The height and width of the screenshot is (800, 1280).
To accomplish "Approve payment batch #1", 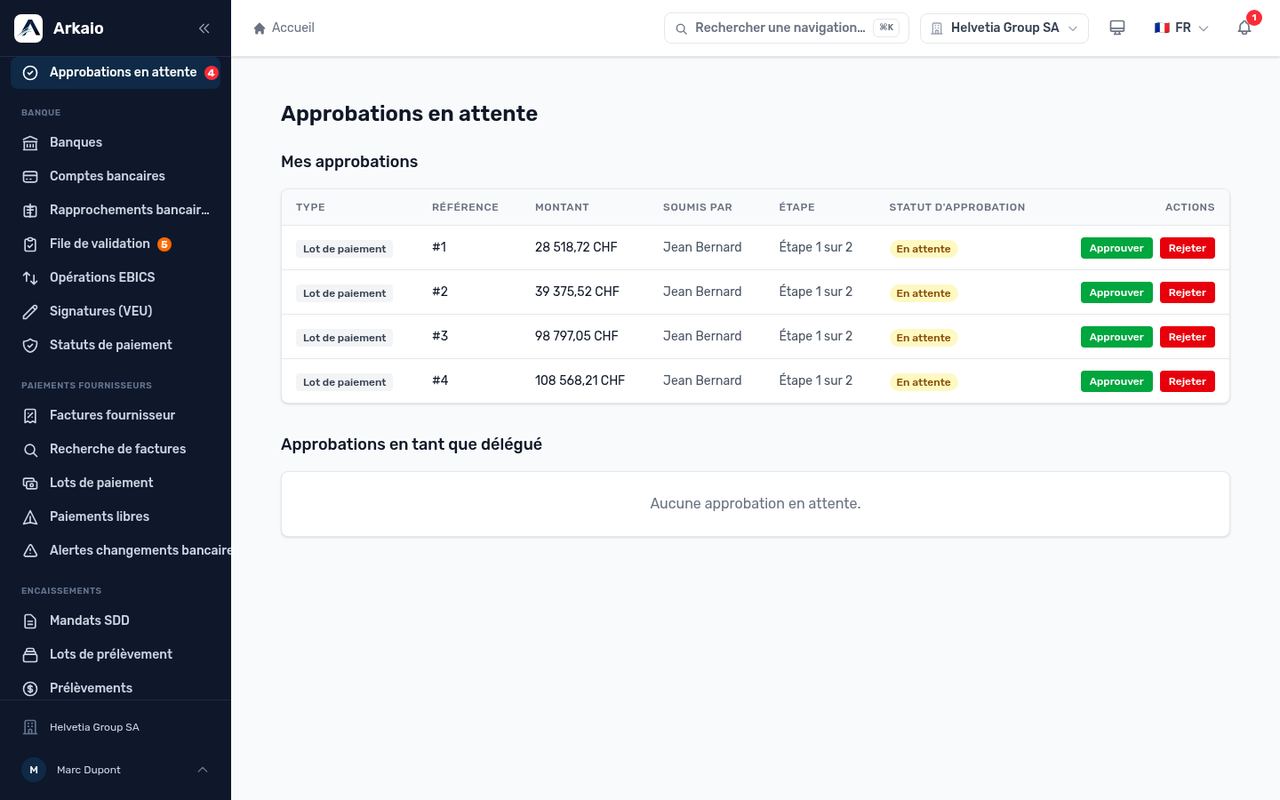I will 1116,248.
